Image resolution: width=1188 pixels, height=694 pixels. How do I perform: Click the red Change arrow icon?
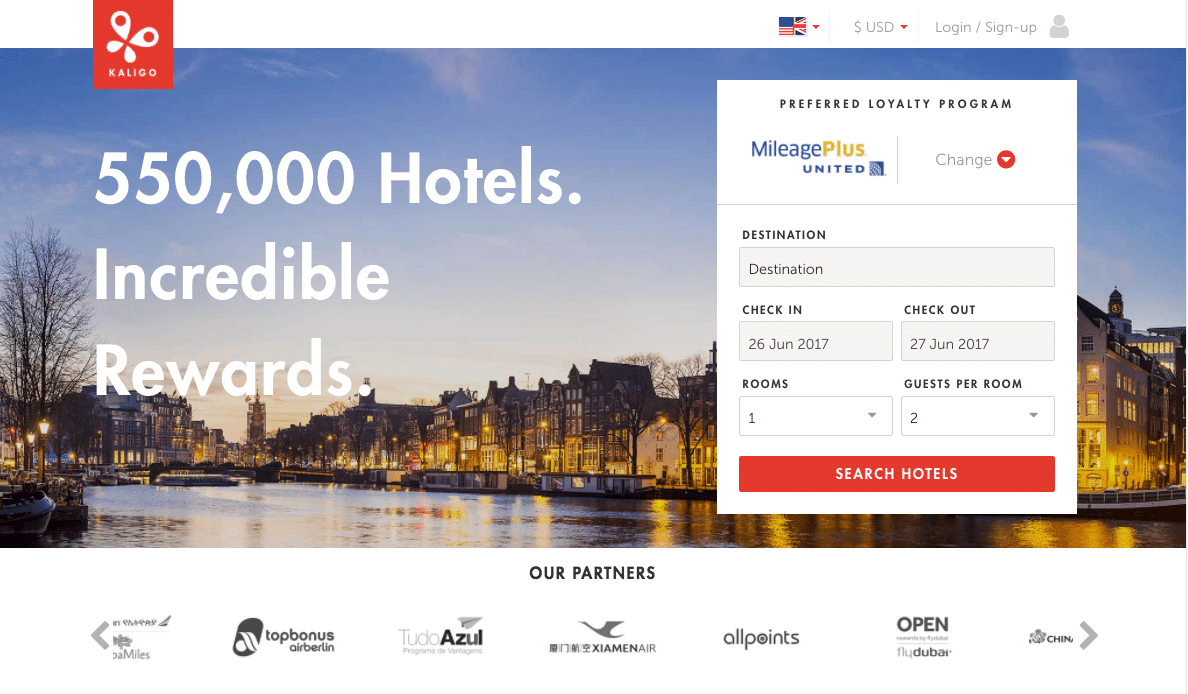[x=1006, y=159]
